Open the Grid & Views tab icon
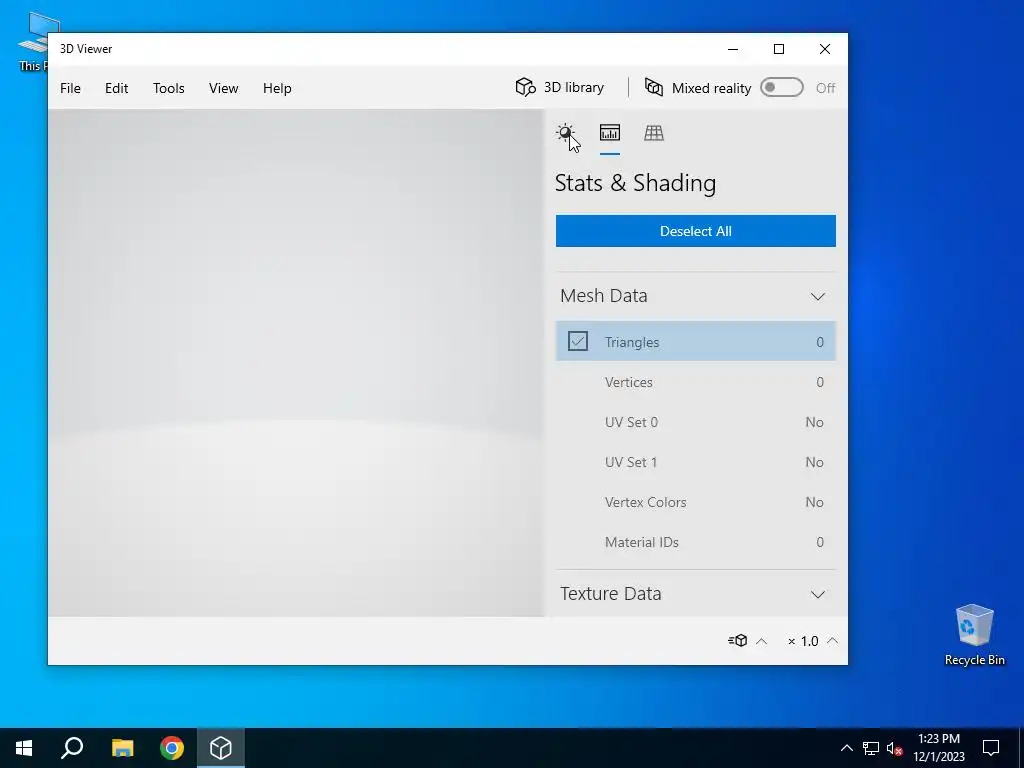1024x768 pixels. click(654, 133)
